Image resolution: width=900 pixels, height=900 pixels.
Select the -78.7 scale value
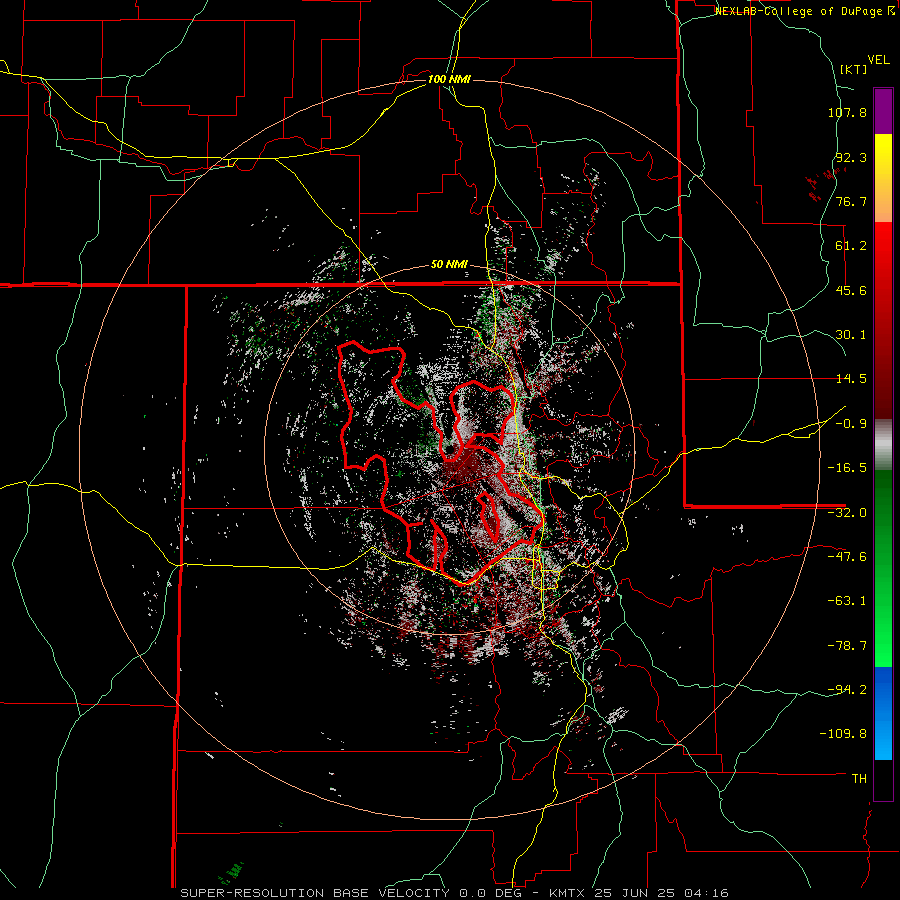coord(847,646)
